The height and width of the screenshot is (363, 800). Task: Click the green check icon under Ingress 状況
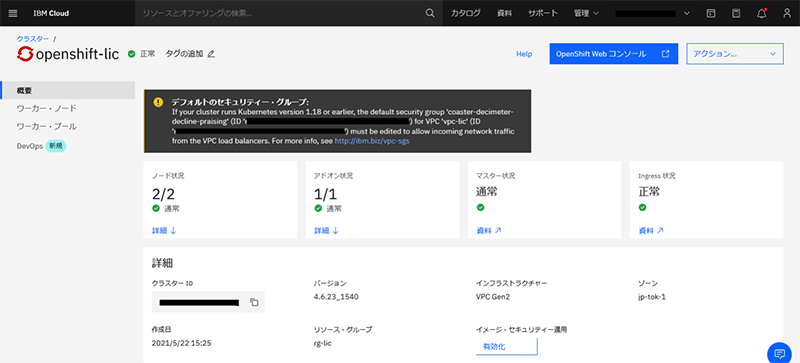pyautogui.click(x=642, y=207)
